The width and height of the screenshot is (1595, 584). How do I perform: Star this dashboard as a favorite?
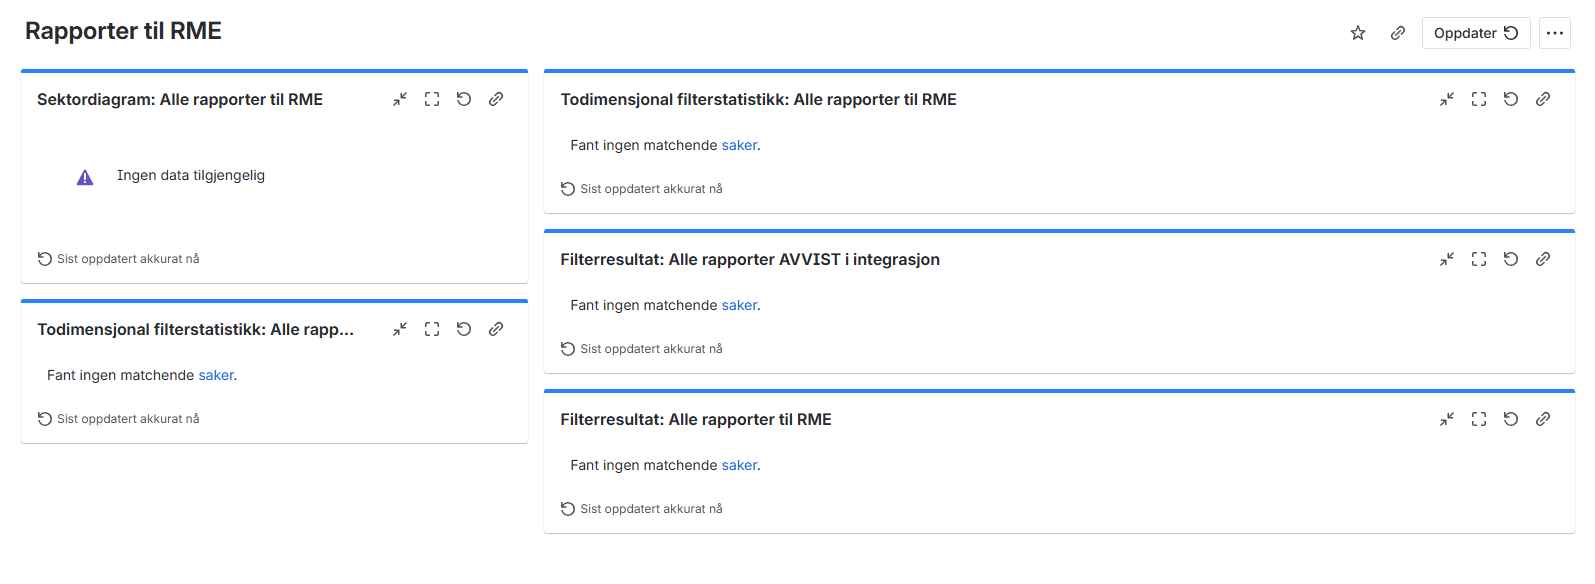point(1358,33)
